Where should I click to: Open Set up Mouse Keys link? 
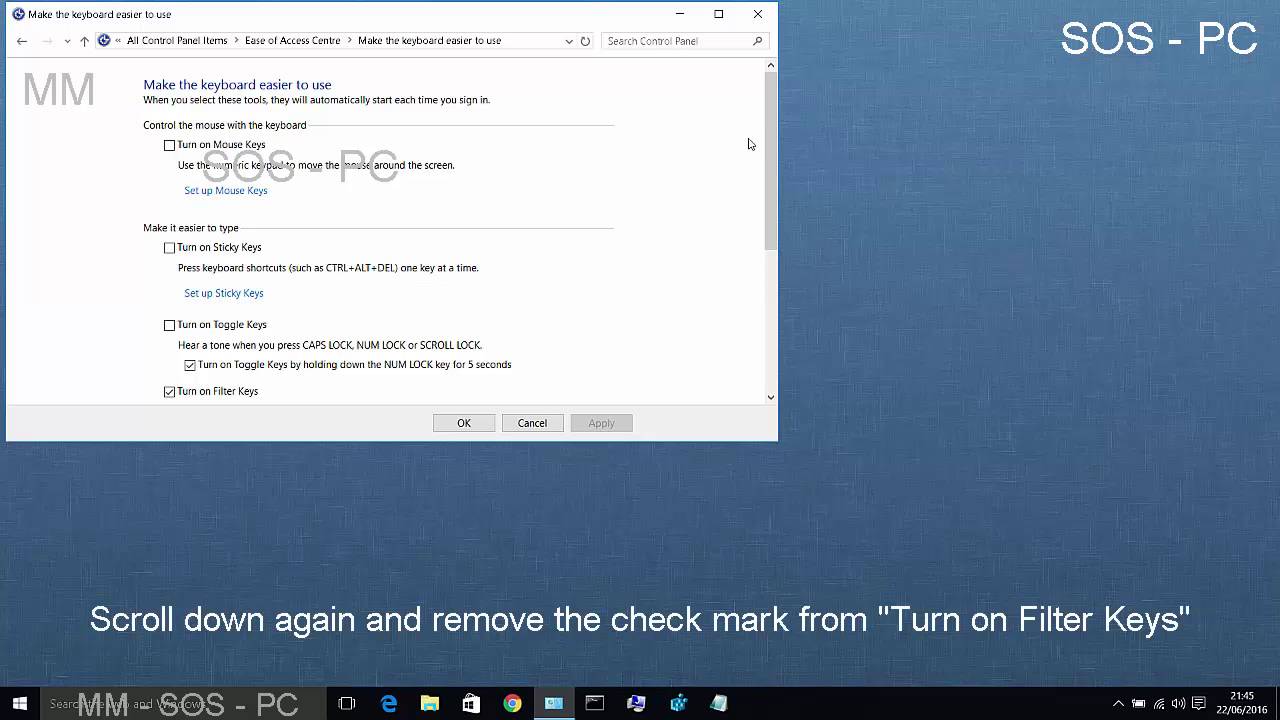tap(226, 191)
